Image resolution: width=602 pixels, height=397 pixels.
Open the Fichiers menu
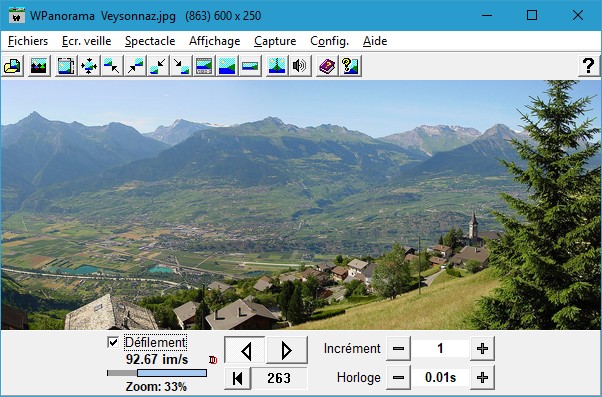28,41
